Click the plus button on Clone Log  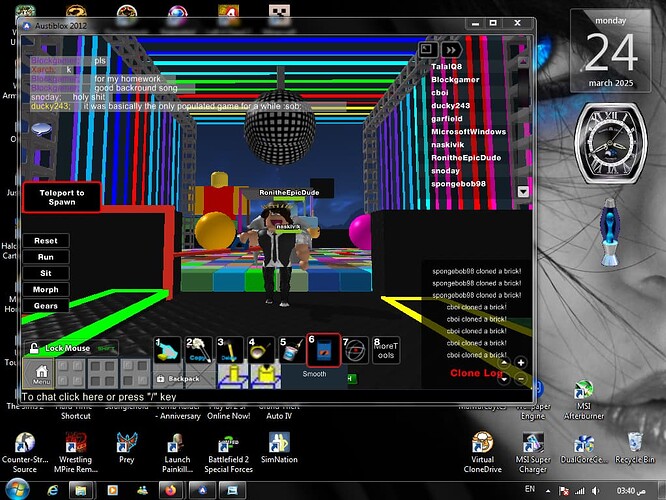(x=521, y=363)
